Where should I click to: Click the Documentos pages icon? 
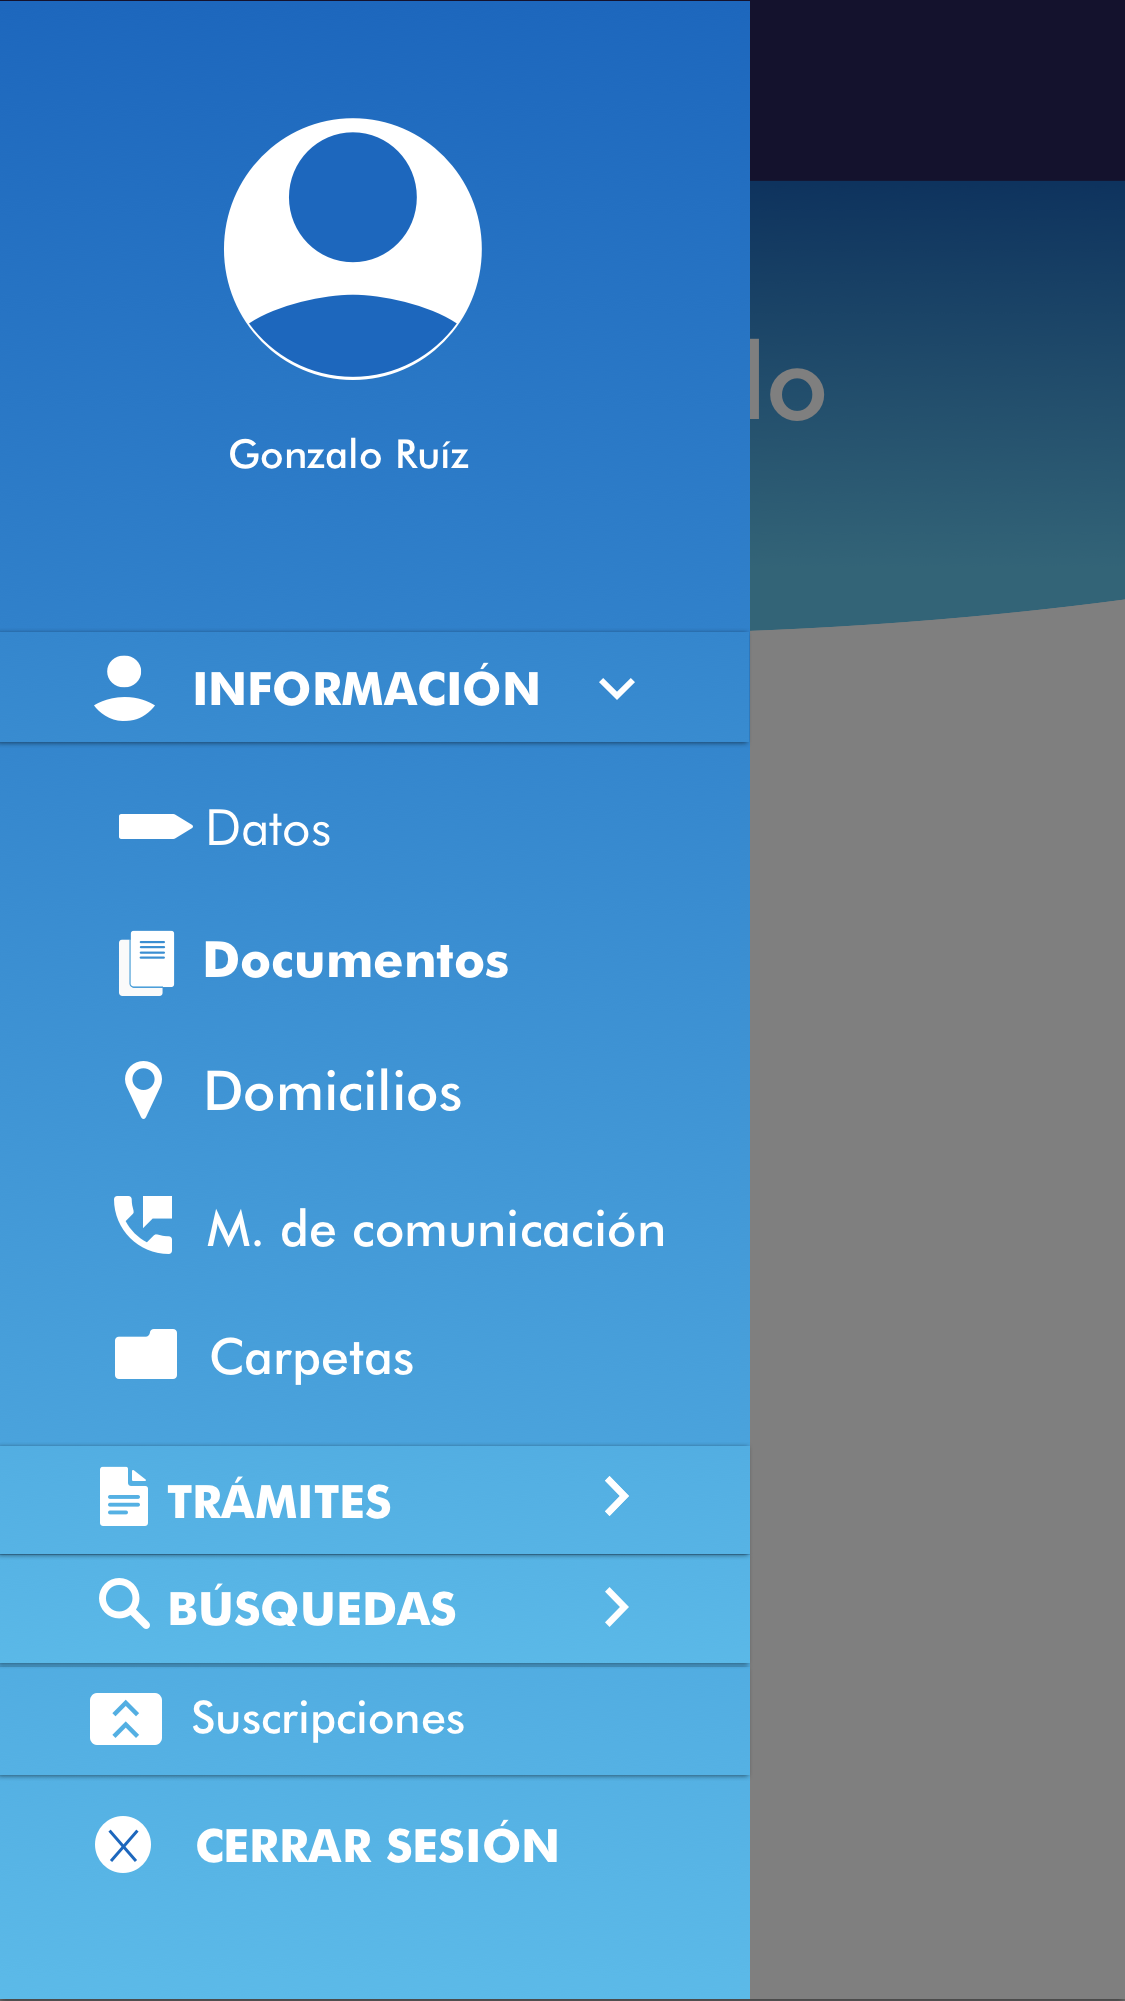[147, 962]
